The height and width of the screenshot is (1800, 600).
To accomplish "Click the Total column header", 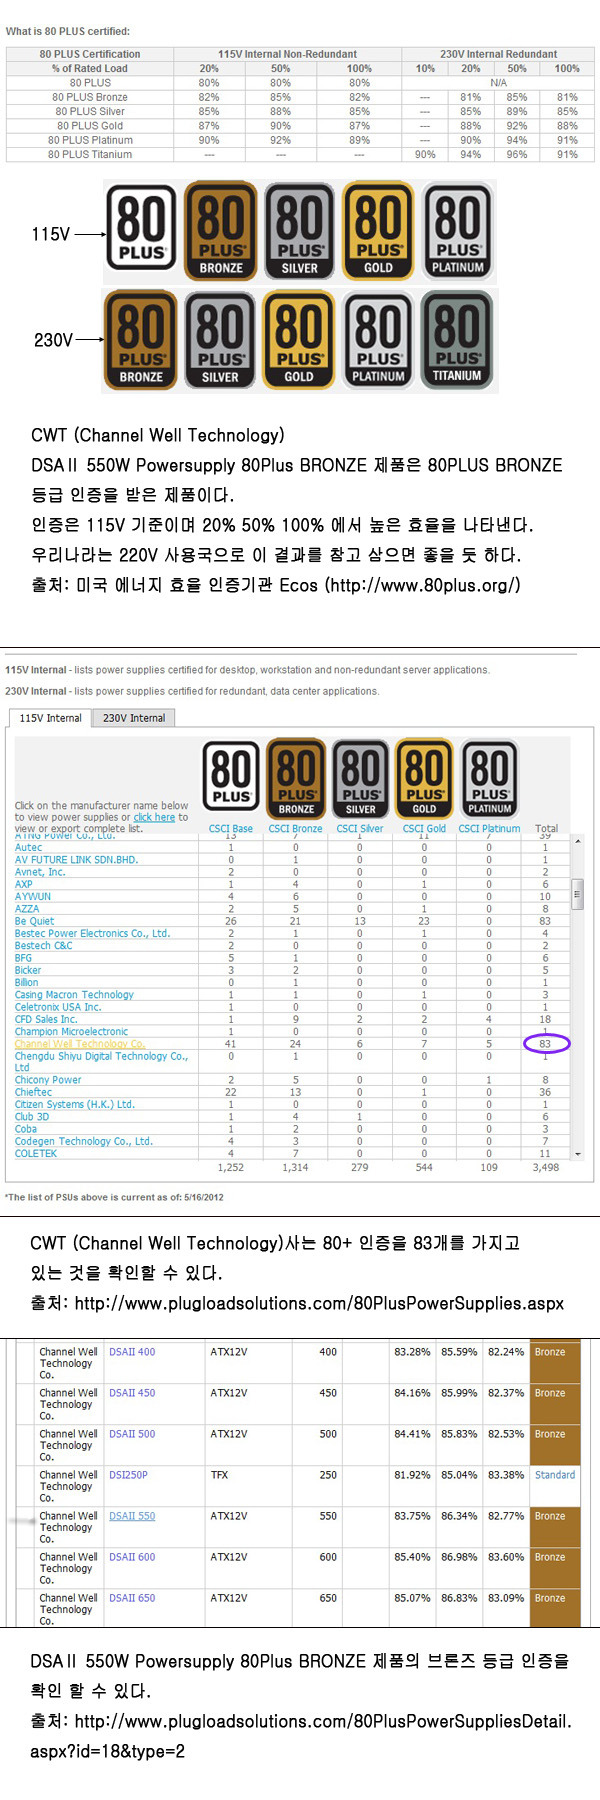I will 546,828.
